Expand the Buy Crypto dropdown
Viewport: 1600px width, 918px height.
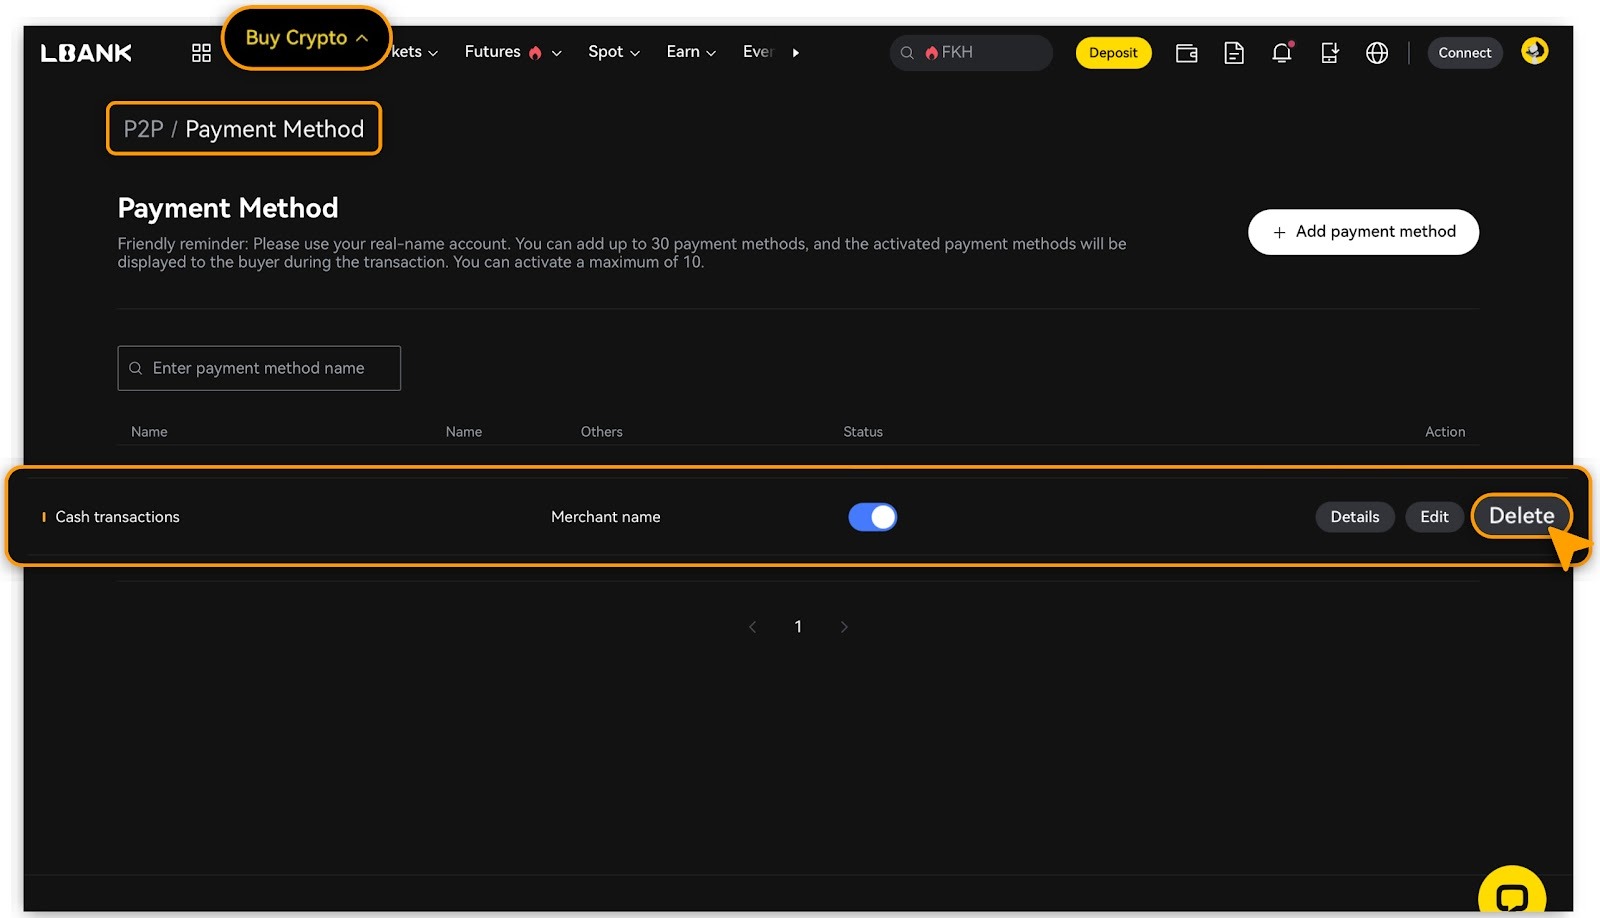[306, 38]
